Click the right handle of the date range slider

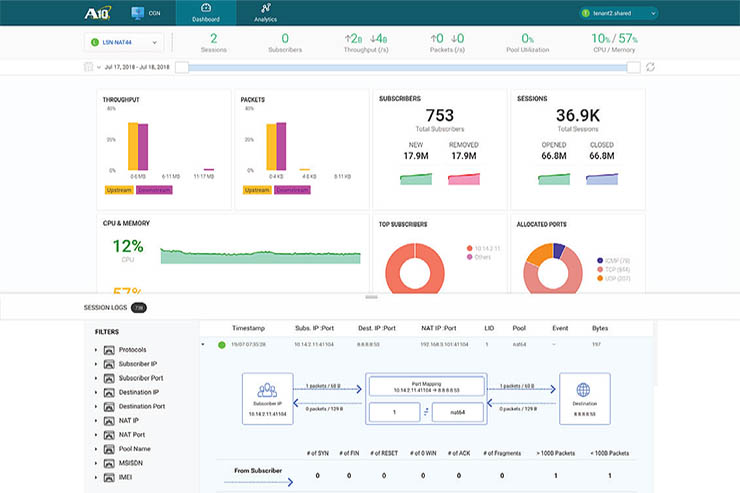[633, 67]
